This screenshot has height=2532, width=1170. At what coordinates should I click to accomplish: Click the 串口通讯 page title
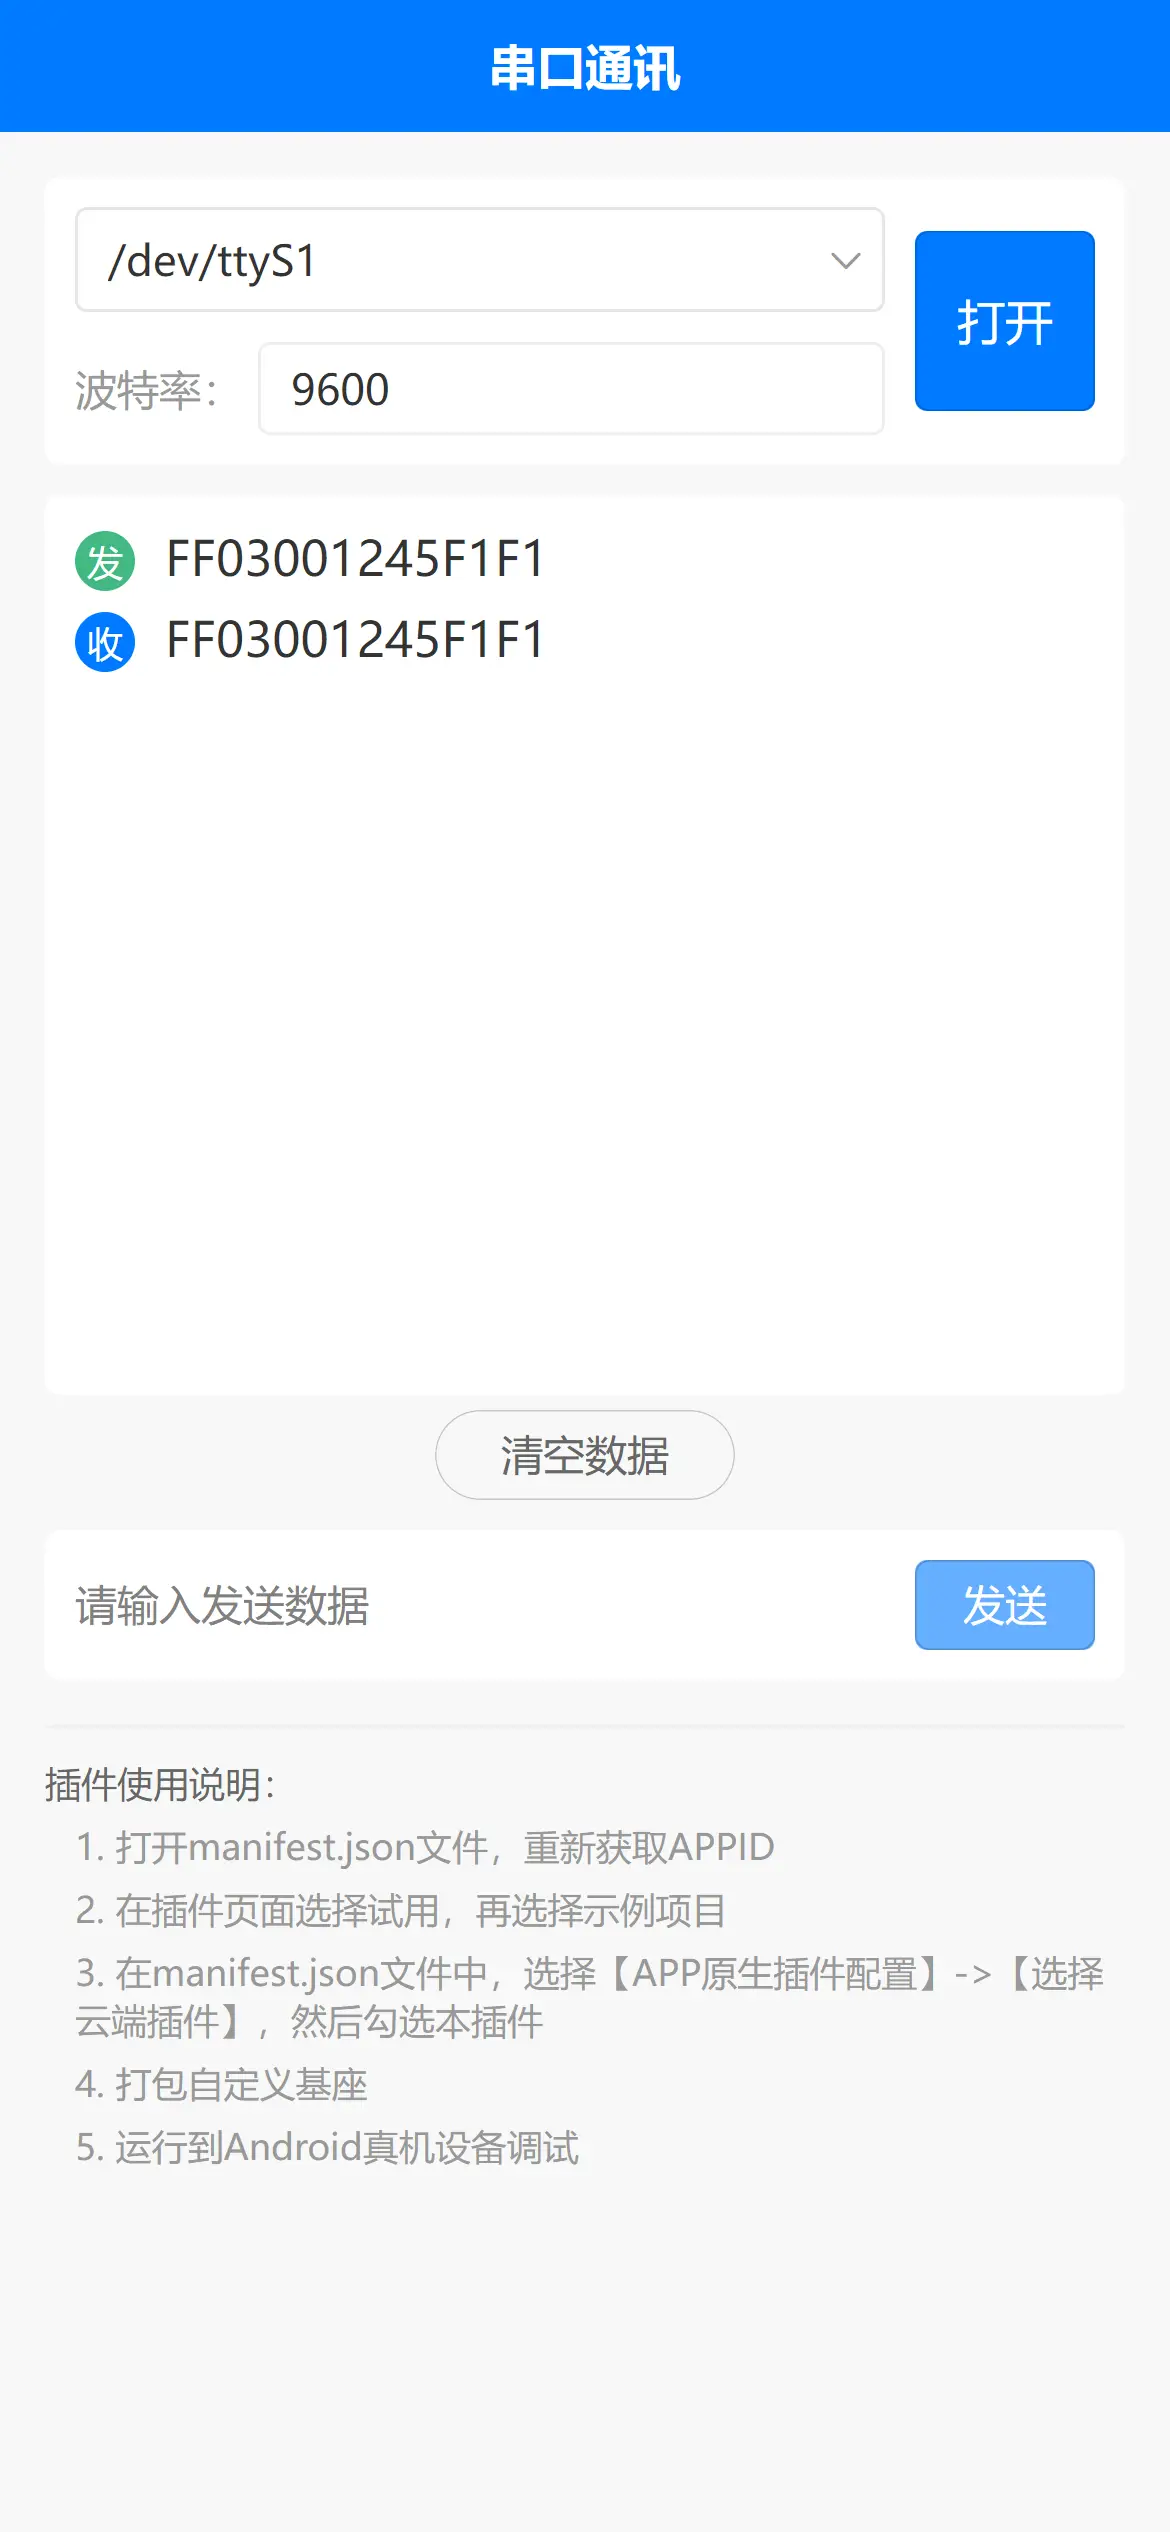tap(585, 68)
